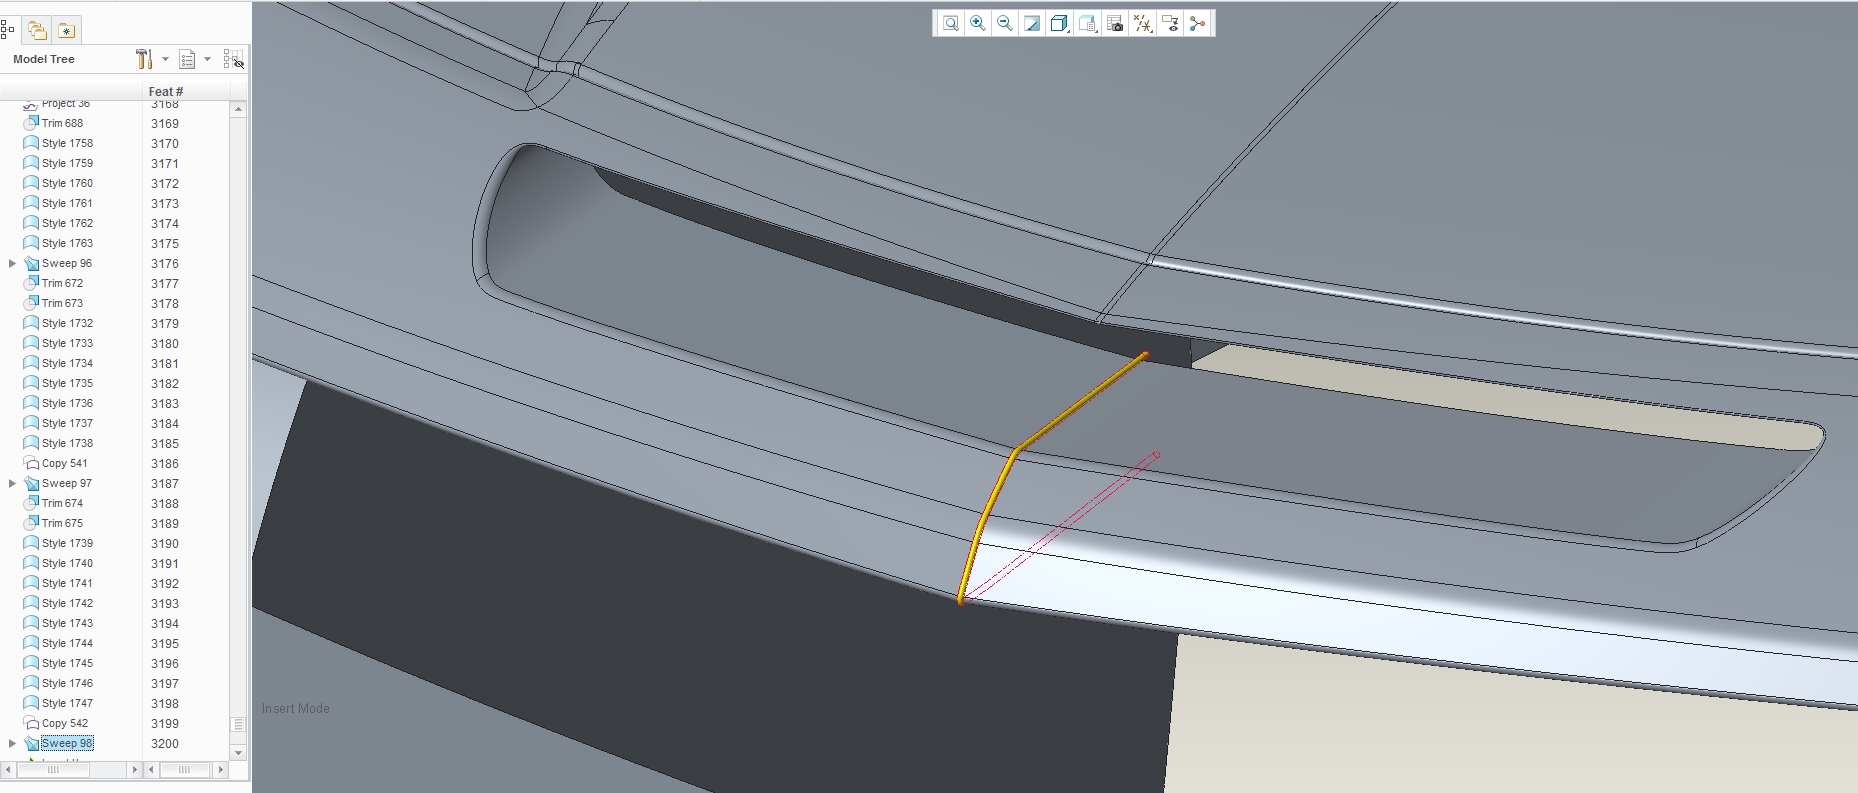Viewport: 1858px width, 793px height.
Task: Click the Style 1740 feature icon
Action: click(31, 563)
